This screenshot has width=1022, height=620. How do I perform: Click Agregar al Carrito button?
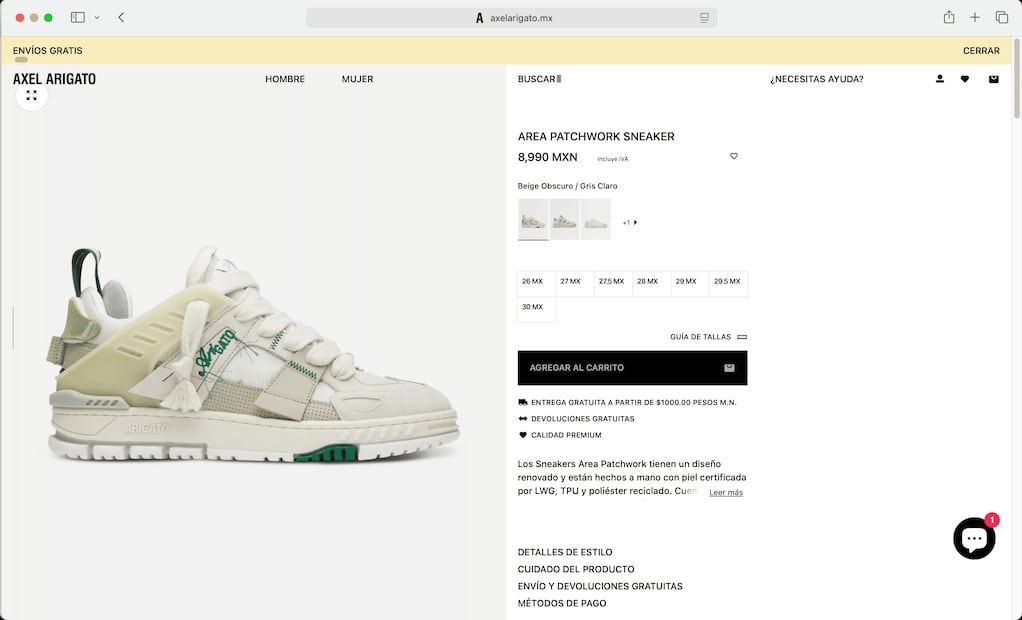click(632, 368)
